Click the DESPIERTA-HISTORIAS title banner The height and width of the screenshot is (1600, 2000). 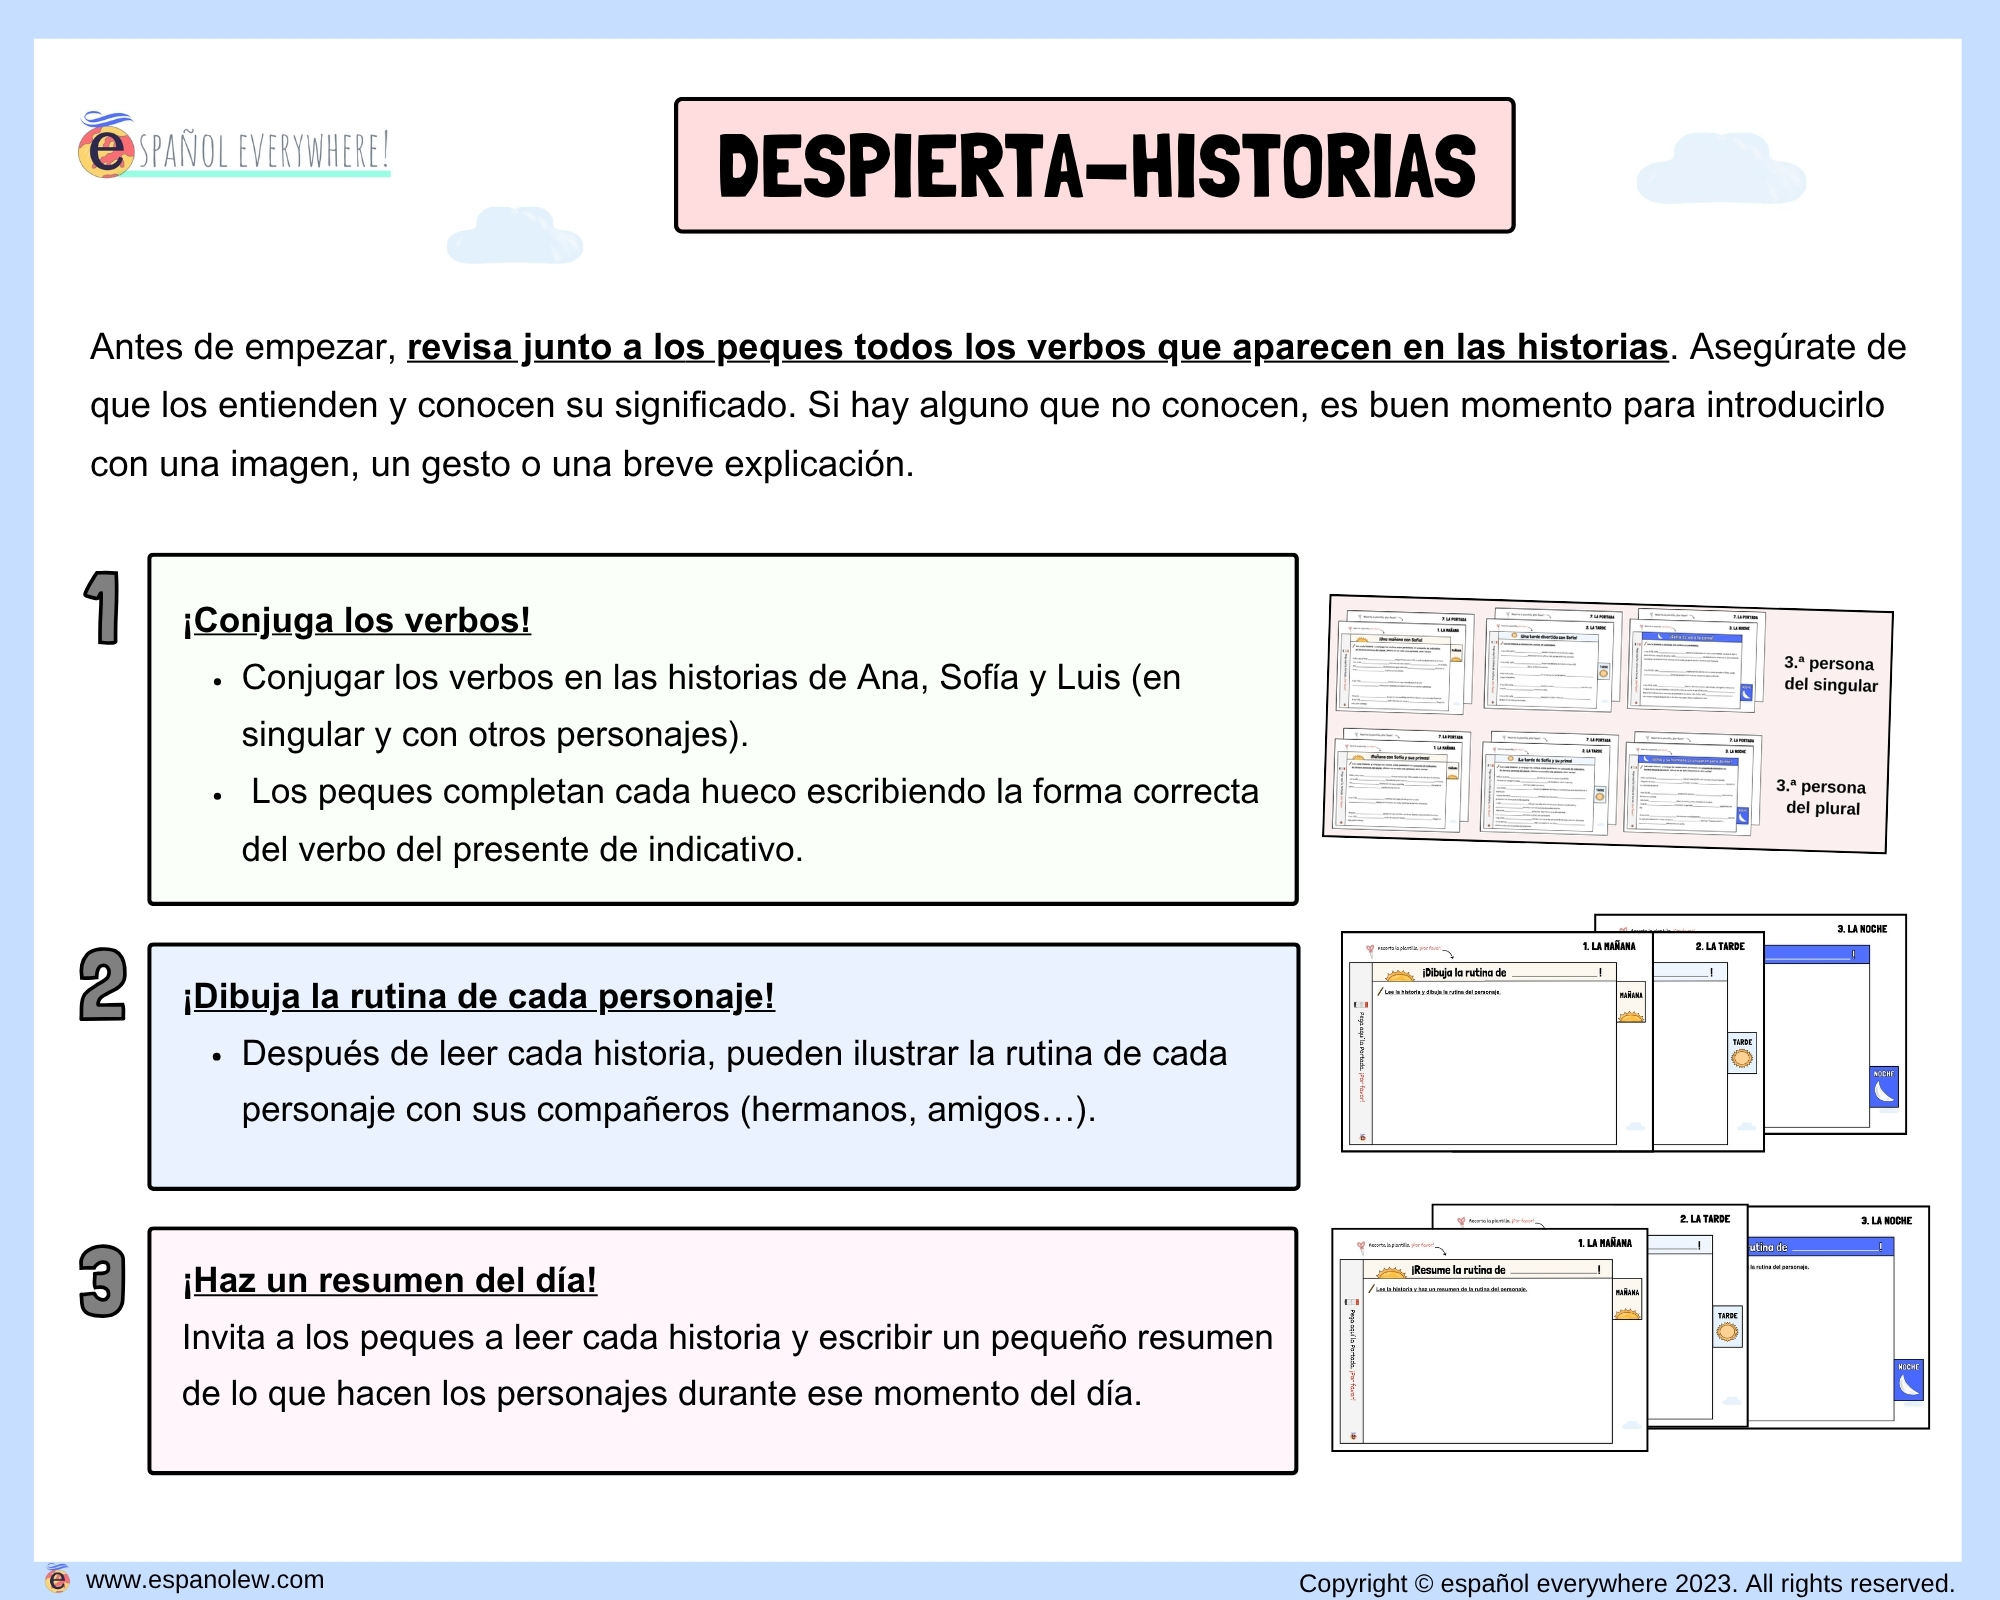pos(1094,165)
